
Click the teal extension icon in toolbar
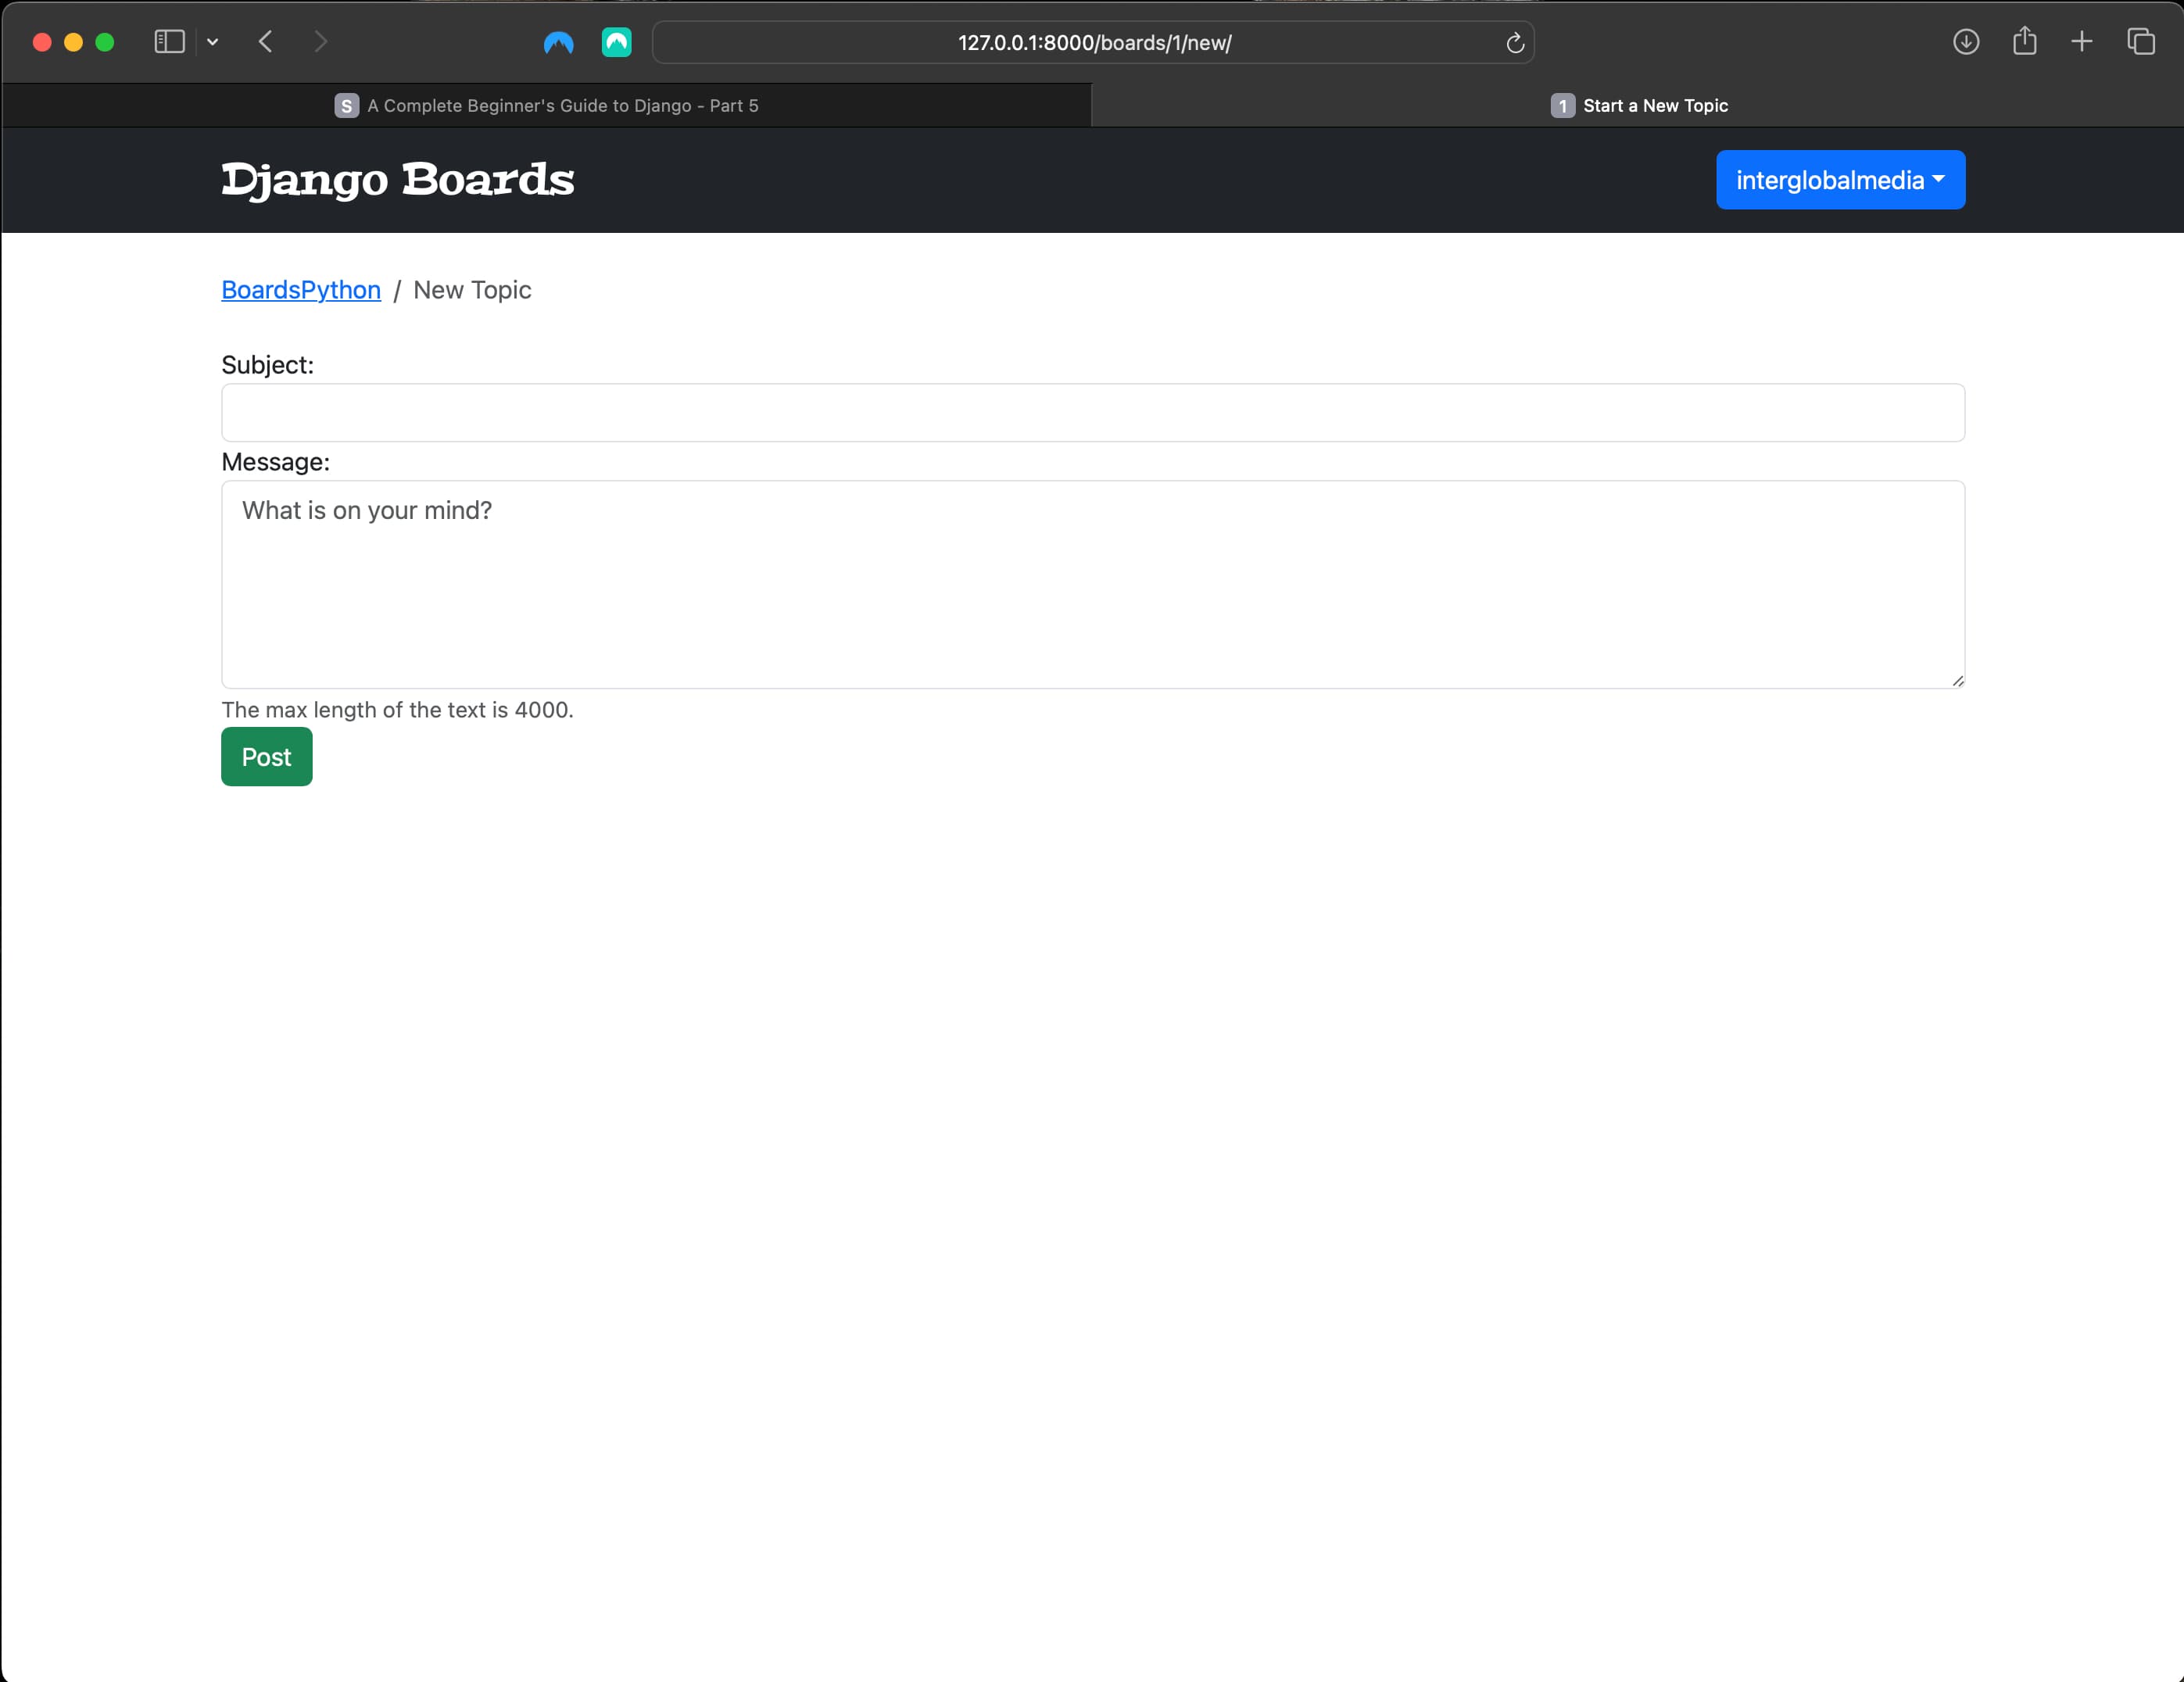[617, 42]
